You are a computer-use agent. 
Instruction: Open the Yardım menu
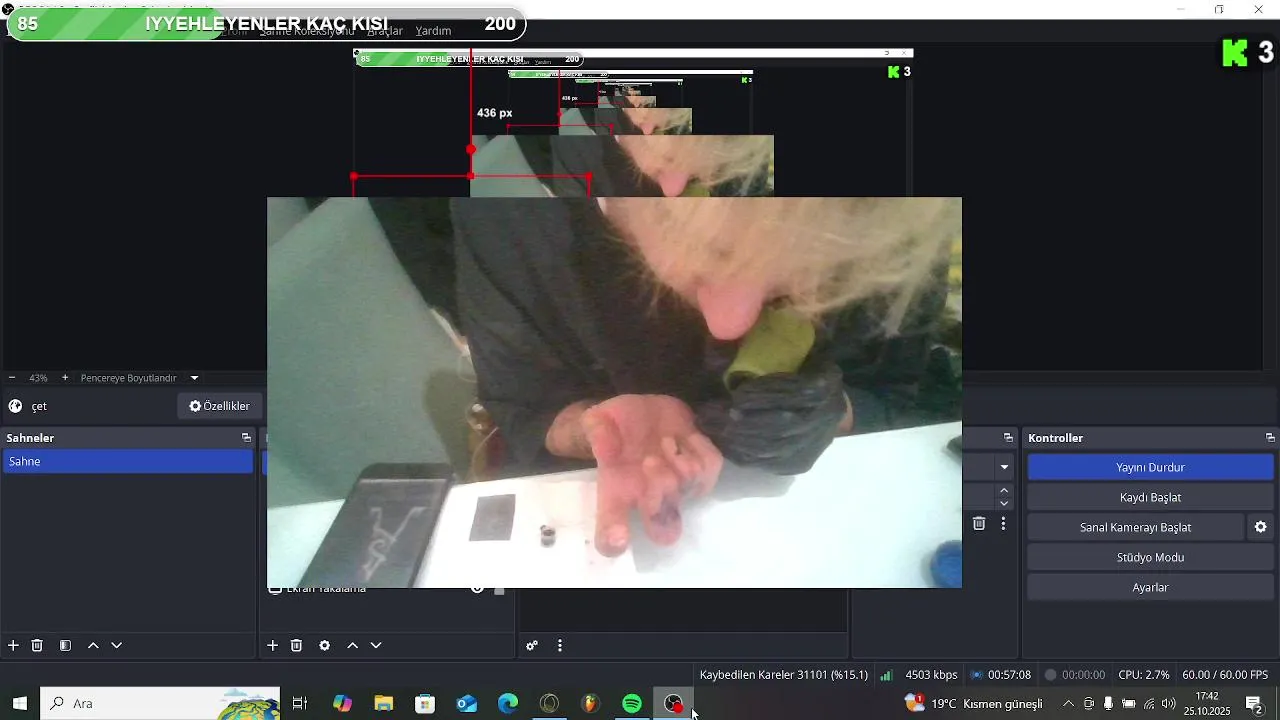pyautogui.click(x=434, y=31)
